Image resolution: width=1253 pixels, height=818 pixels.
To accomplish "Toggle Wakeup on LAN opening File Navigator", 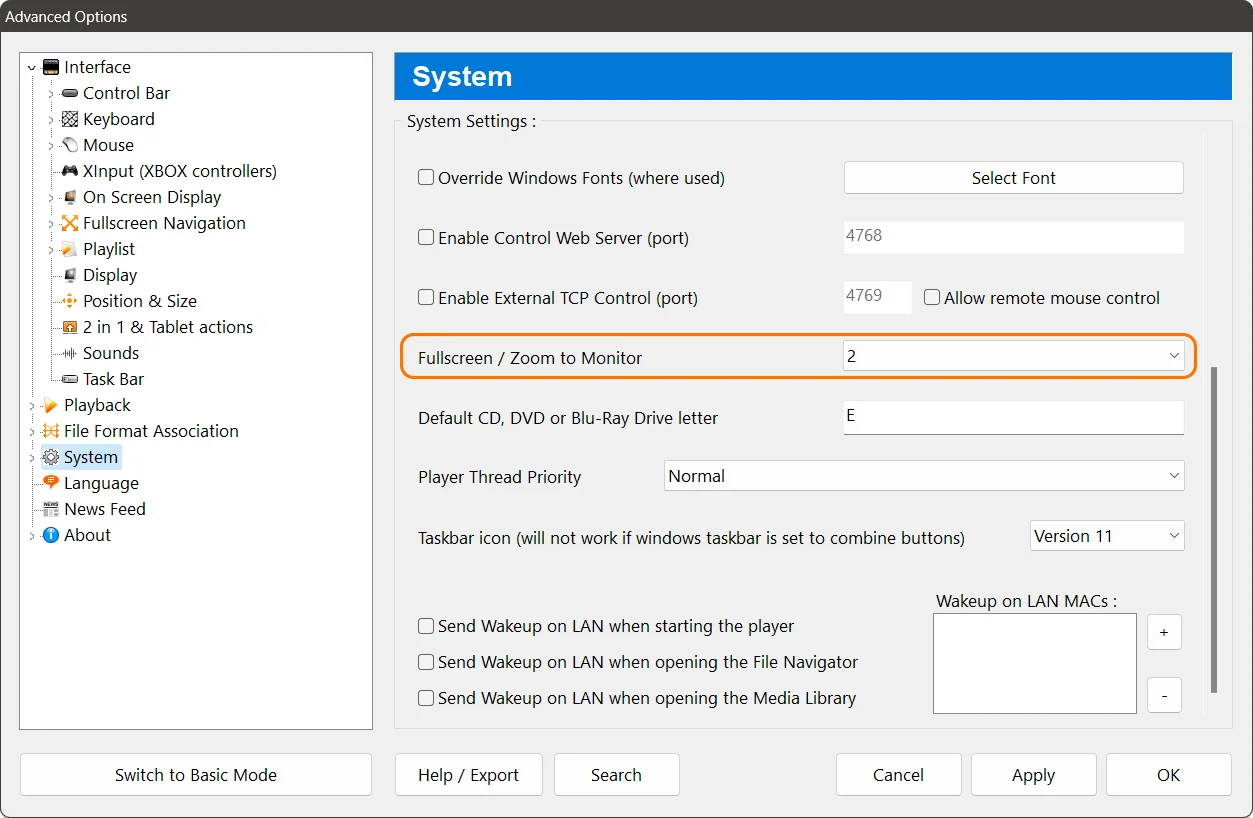I will click(426, 662).
